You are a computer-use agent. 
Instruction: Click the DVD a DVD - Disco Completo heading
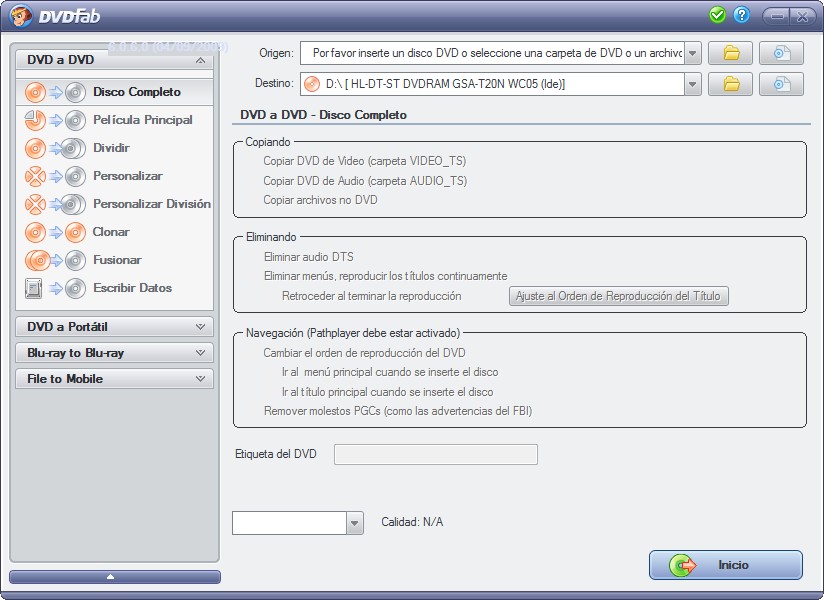323,115
